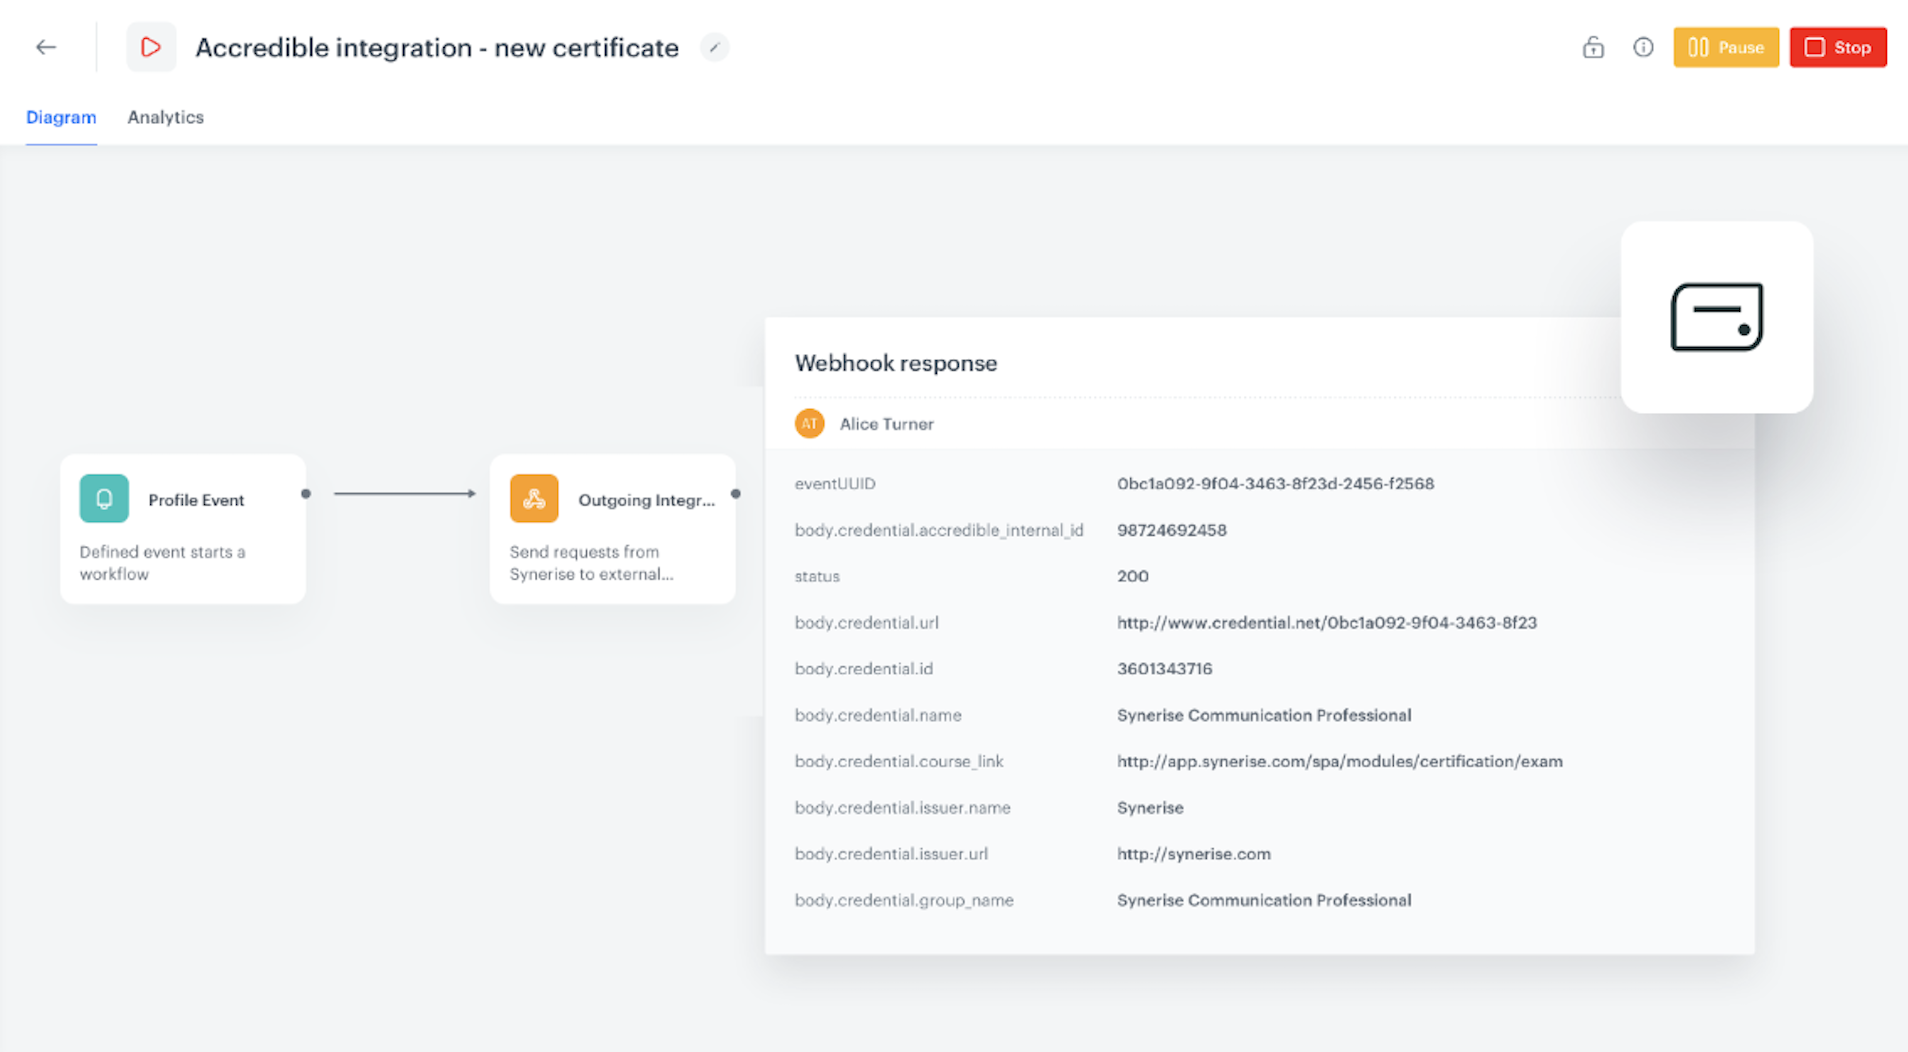Open the body.credential.url link value
Image resolution: width=1908 pixels, height=1052 pixels.
1326,622
